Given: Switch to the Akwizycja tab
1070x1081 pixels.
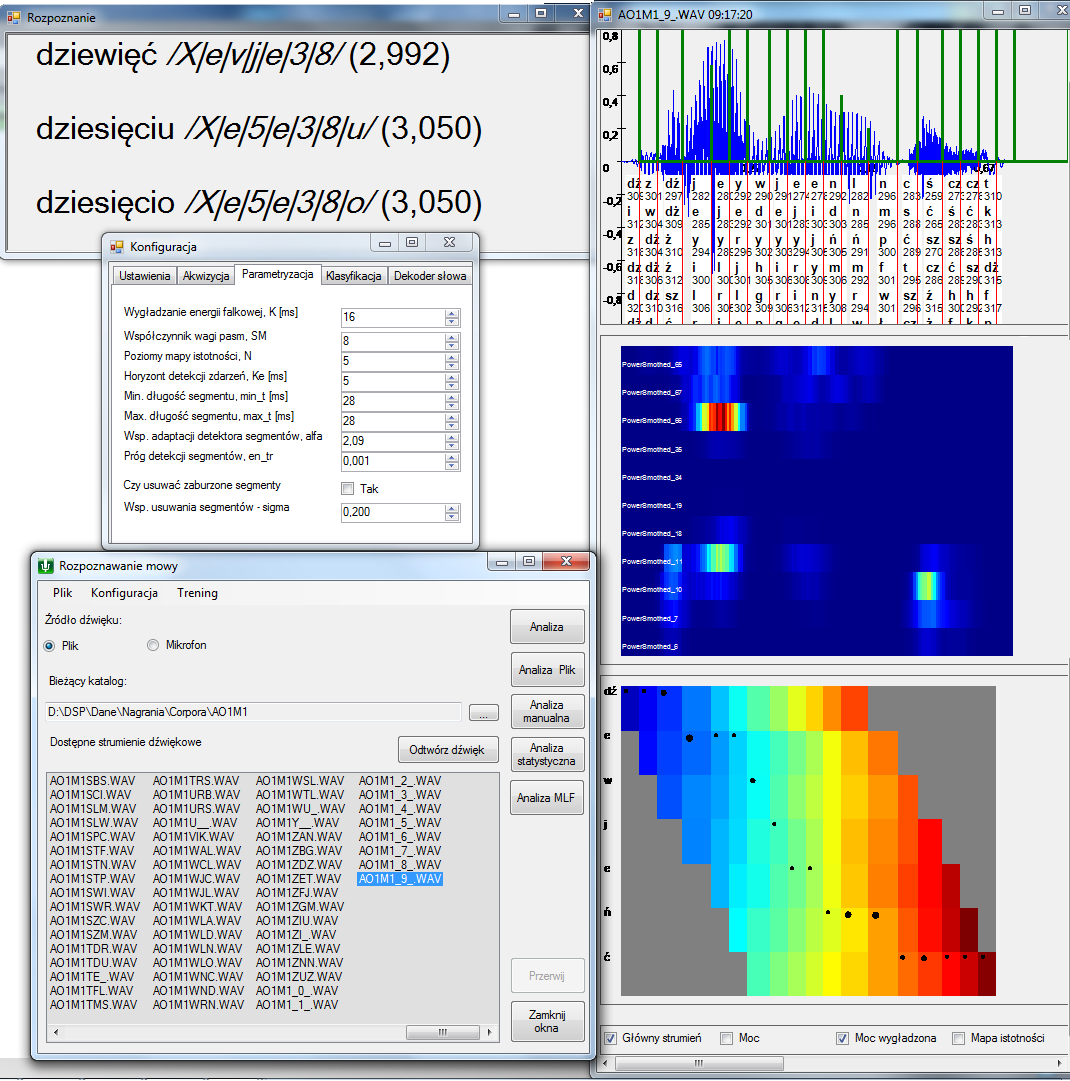Looking at the screenshot, I should click(206, 276).
